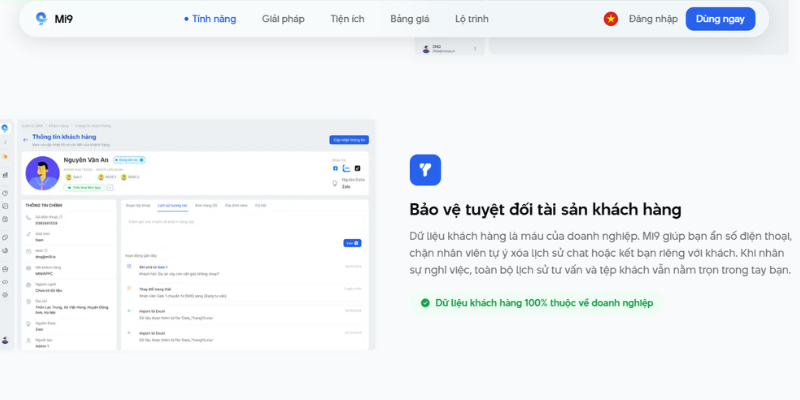Select the Lịch sử tương tác tab
The height and width of the screenshot is (400, 800).
[x=173, y=205]
